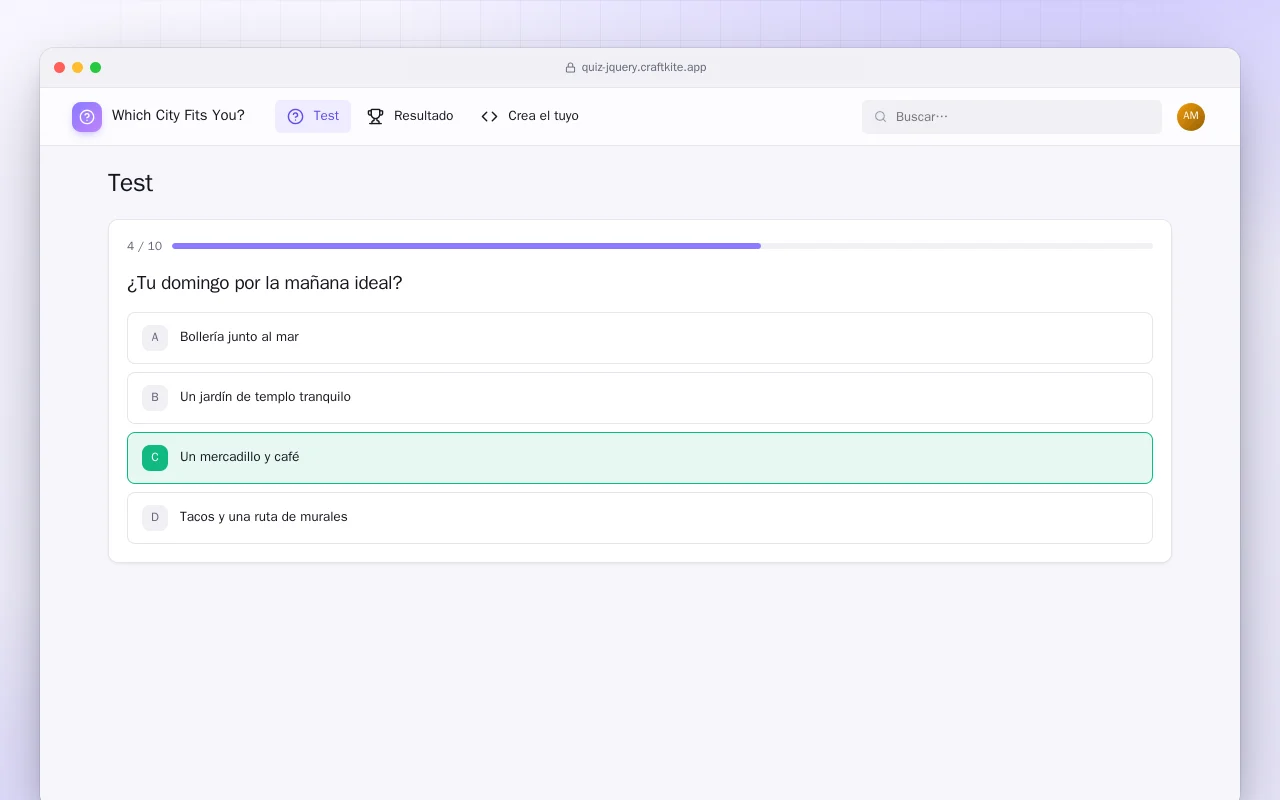The image size is (1280, 800).
Task: Click the Test page heading
Action: click(130, 183)
